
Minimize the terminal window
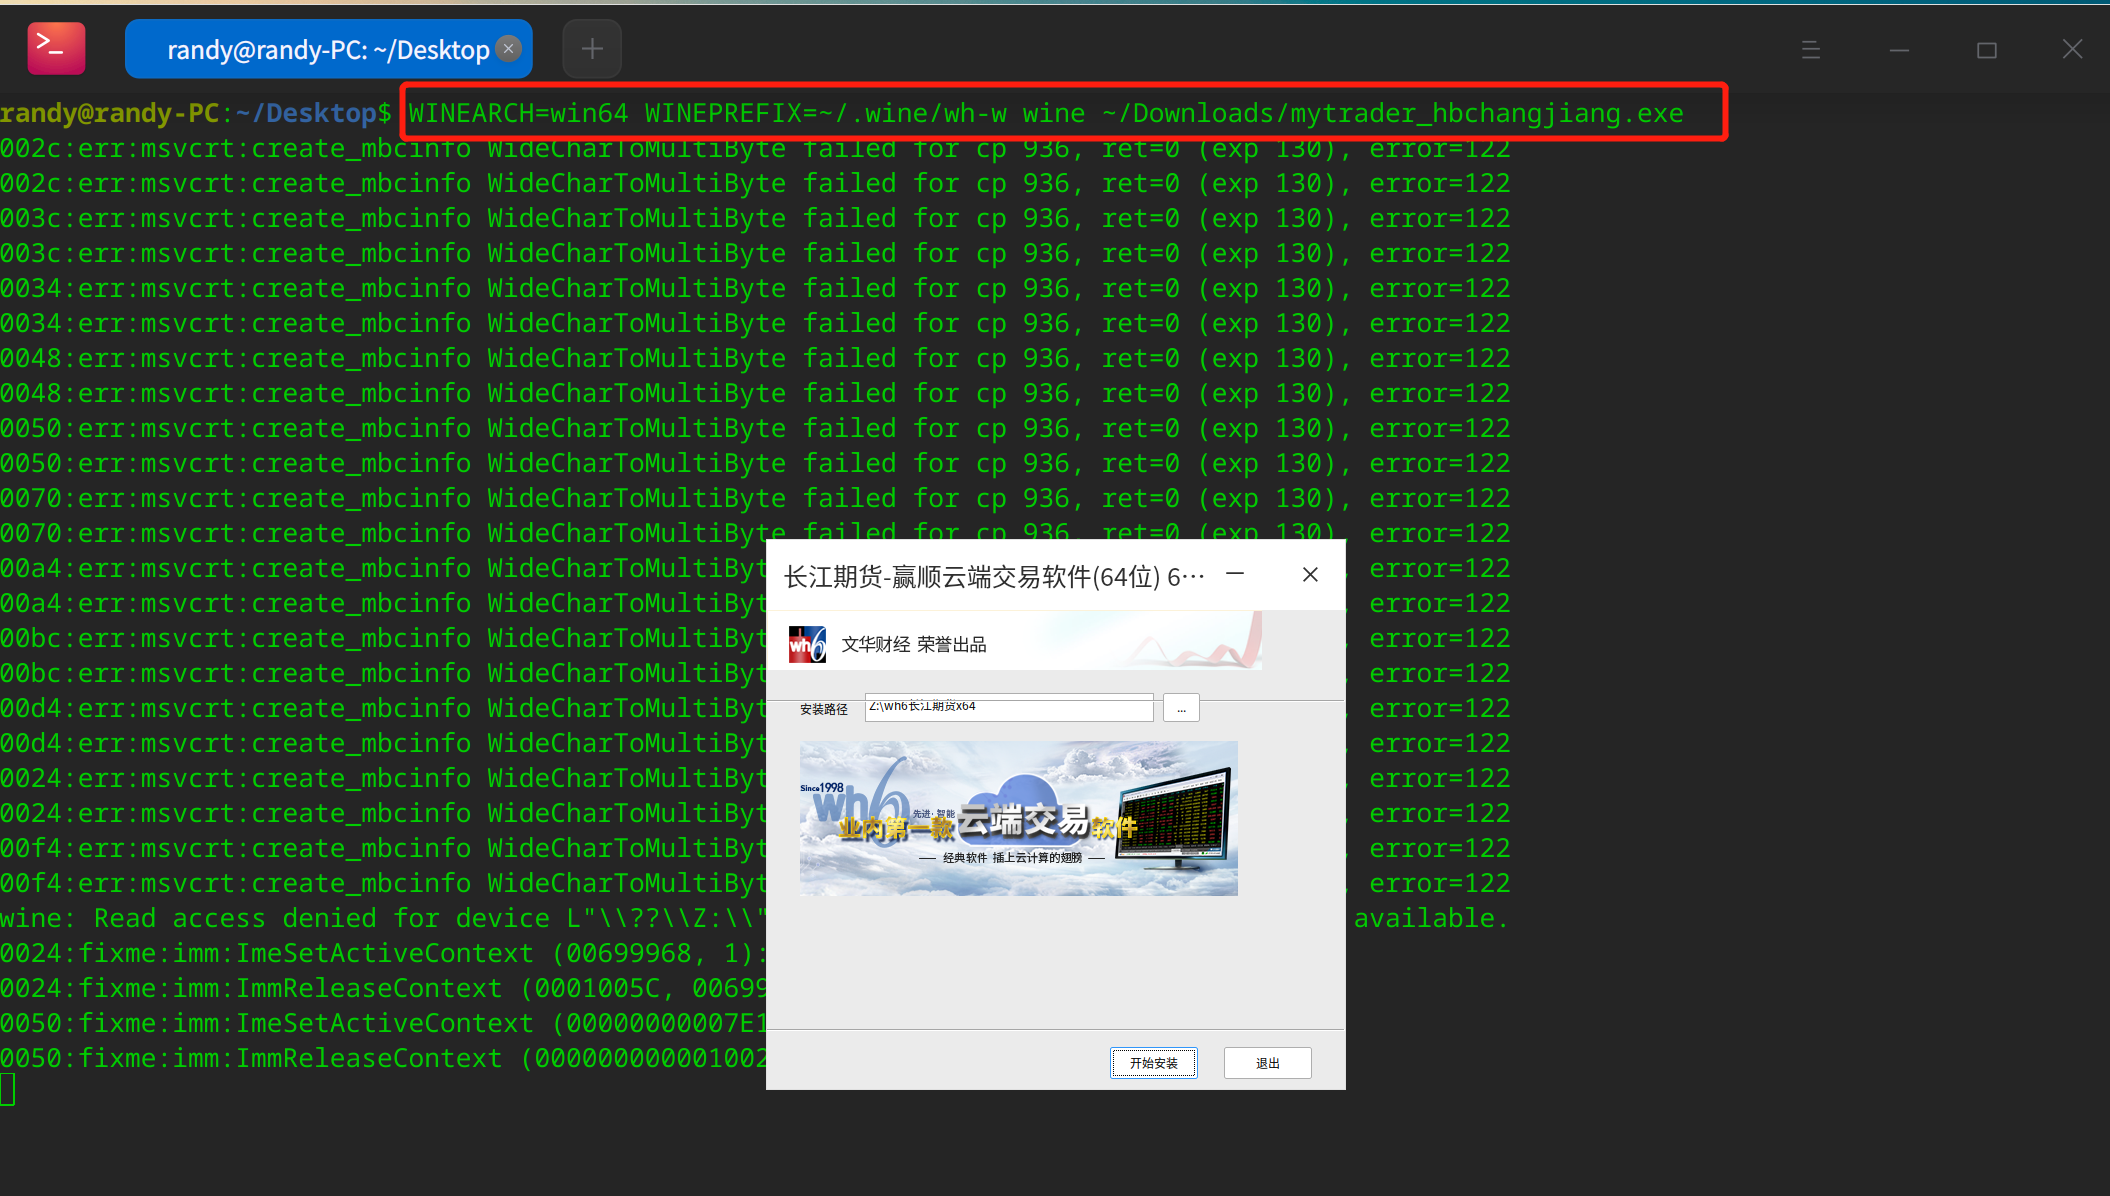pos(1899,49)
